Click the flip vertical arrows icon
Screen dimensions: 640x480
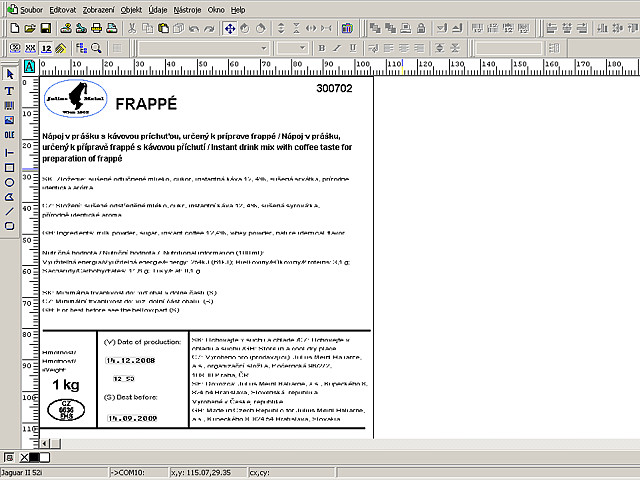280,28
